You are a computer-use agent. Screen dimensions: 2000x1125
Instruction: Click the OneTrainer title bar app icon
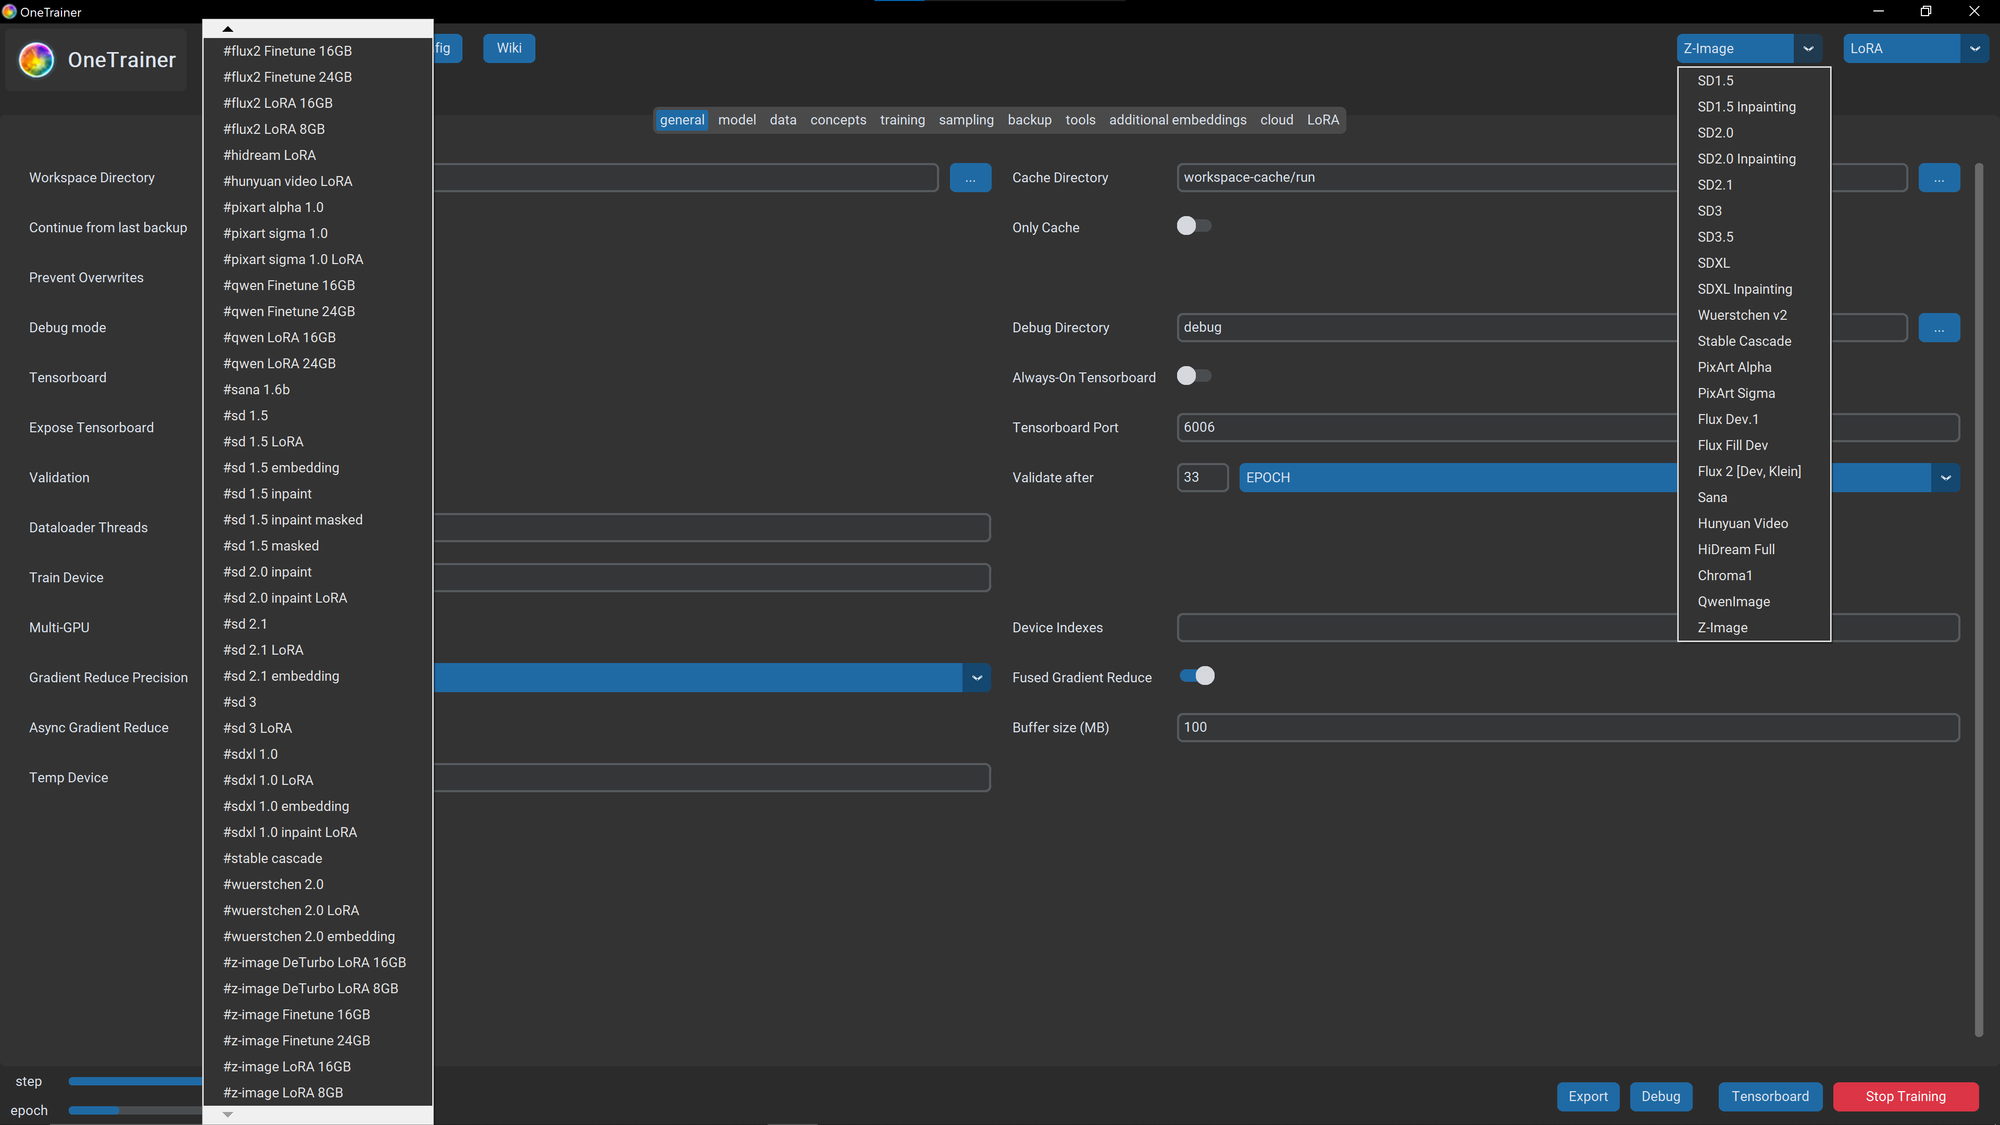pyautogui.click(x=10, y=12)
